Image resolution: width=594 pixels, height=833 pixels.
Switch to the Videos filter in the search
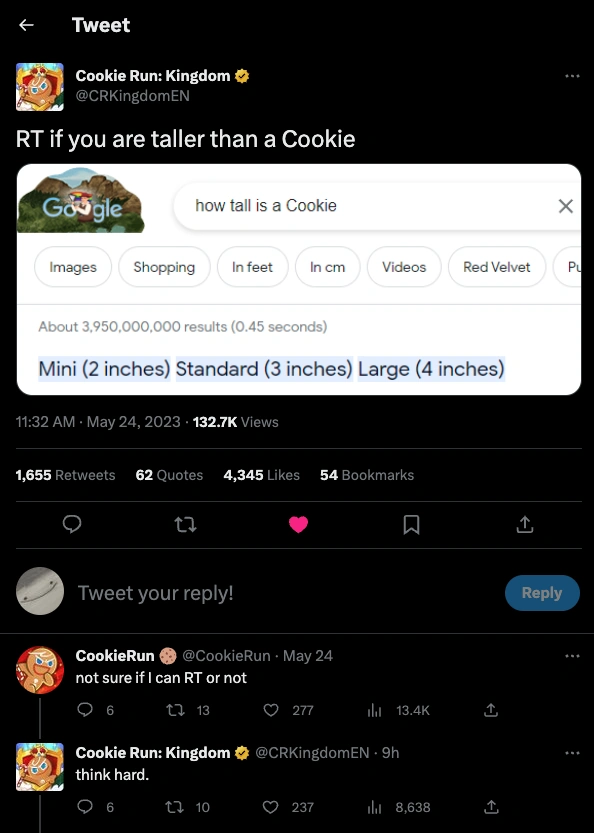(403, 267)
